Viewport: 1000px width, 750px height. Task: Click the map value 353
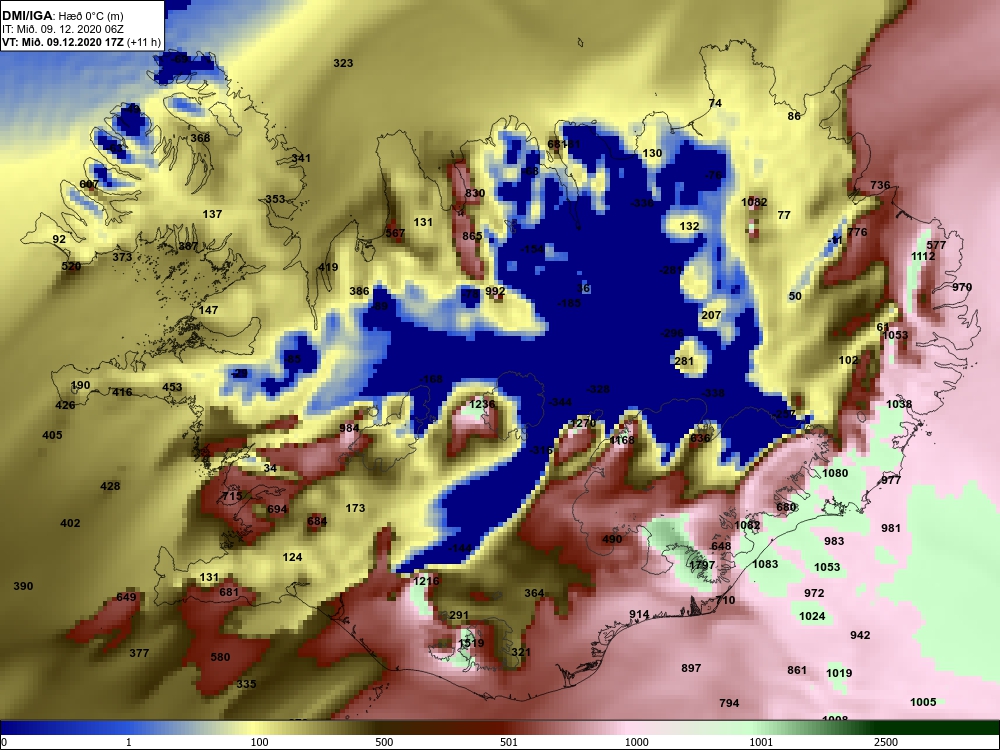(x=275, y=199)
